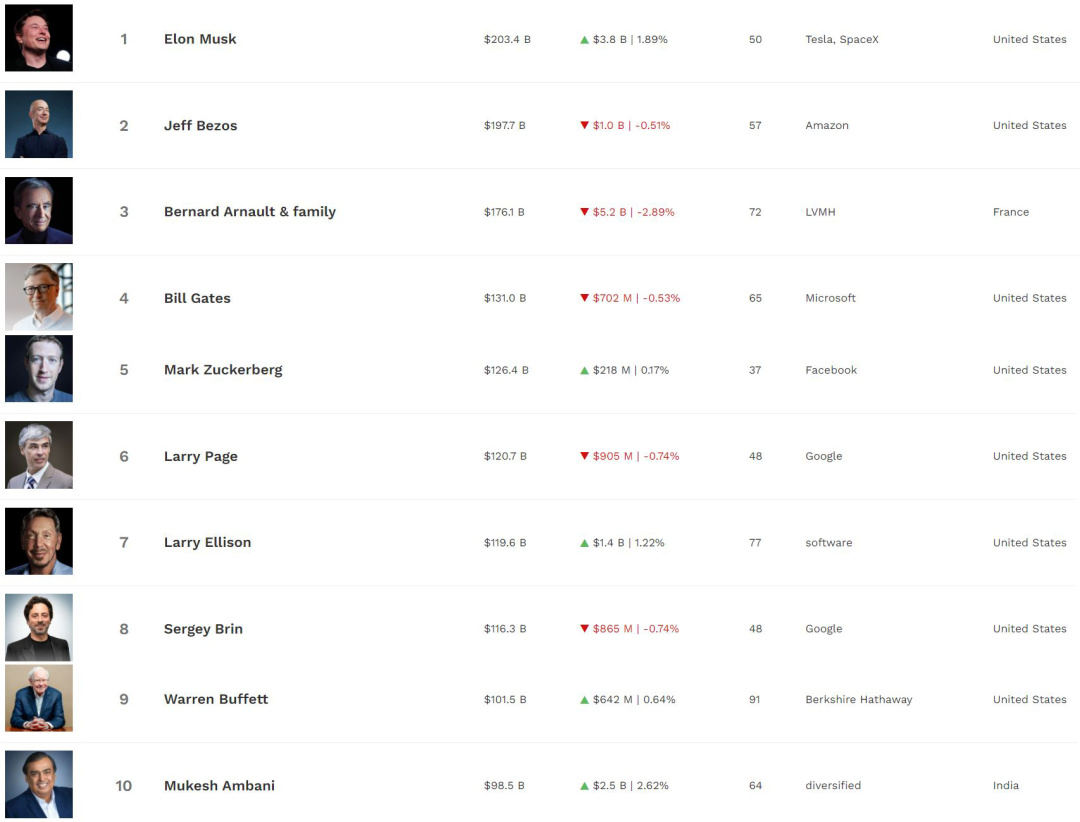Click the red down arrow next to Bill Gates's $702 M

click(x=584, y=298)
